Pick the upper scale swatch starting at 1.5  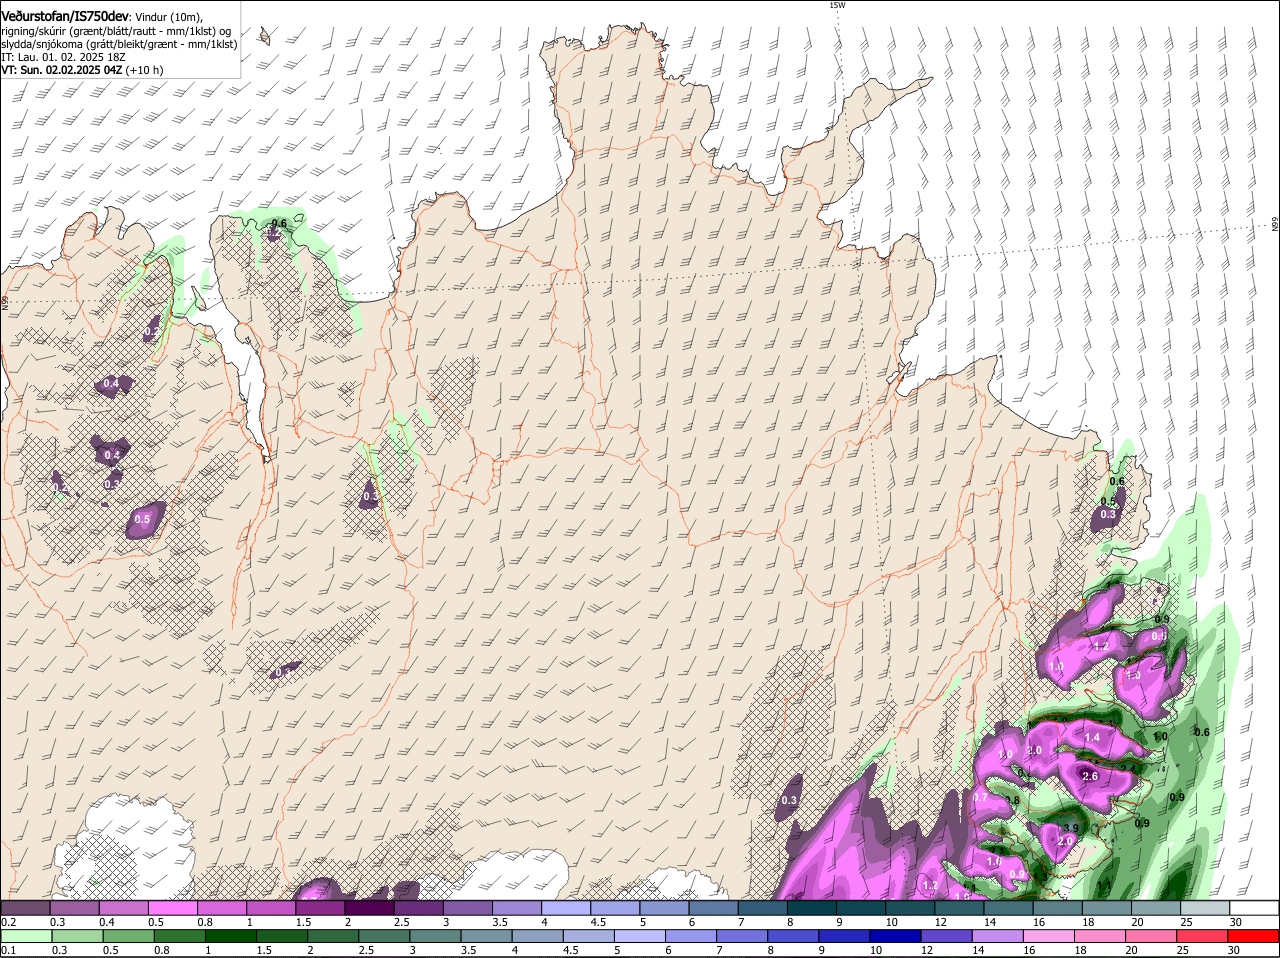(321, 907)
